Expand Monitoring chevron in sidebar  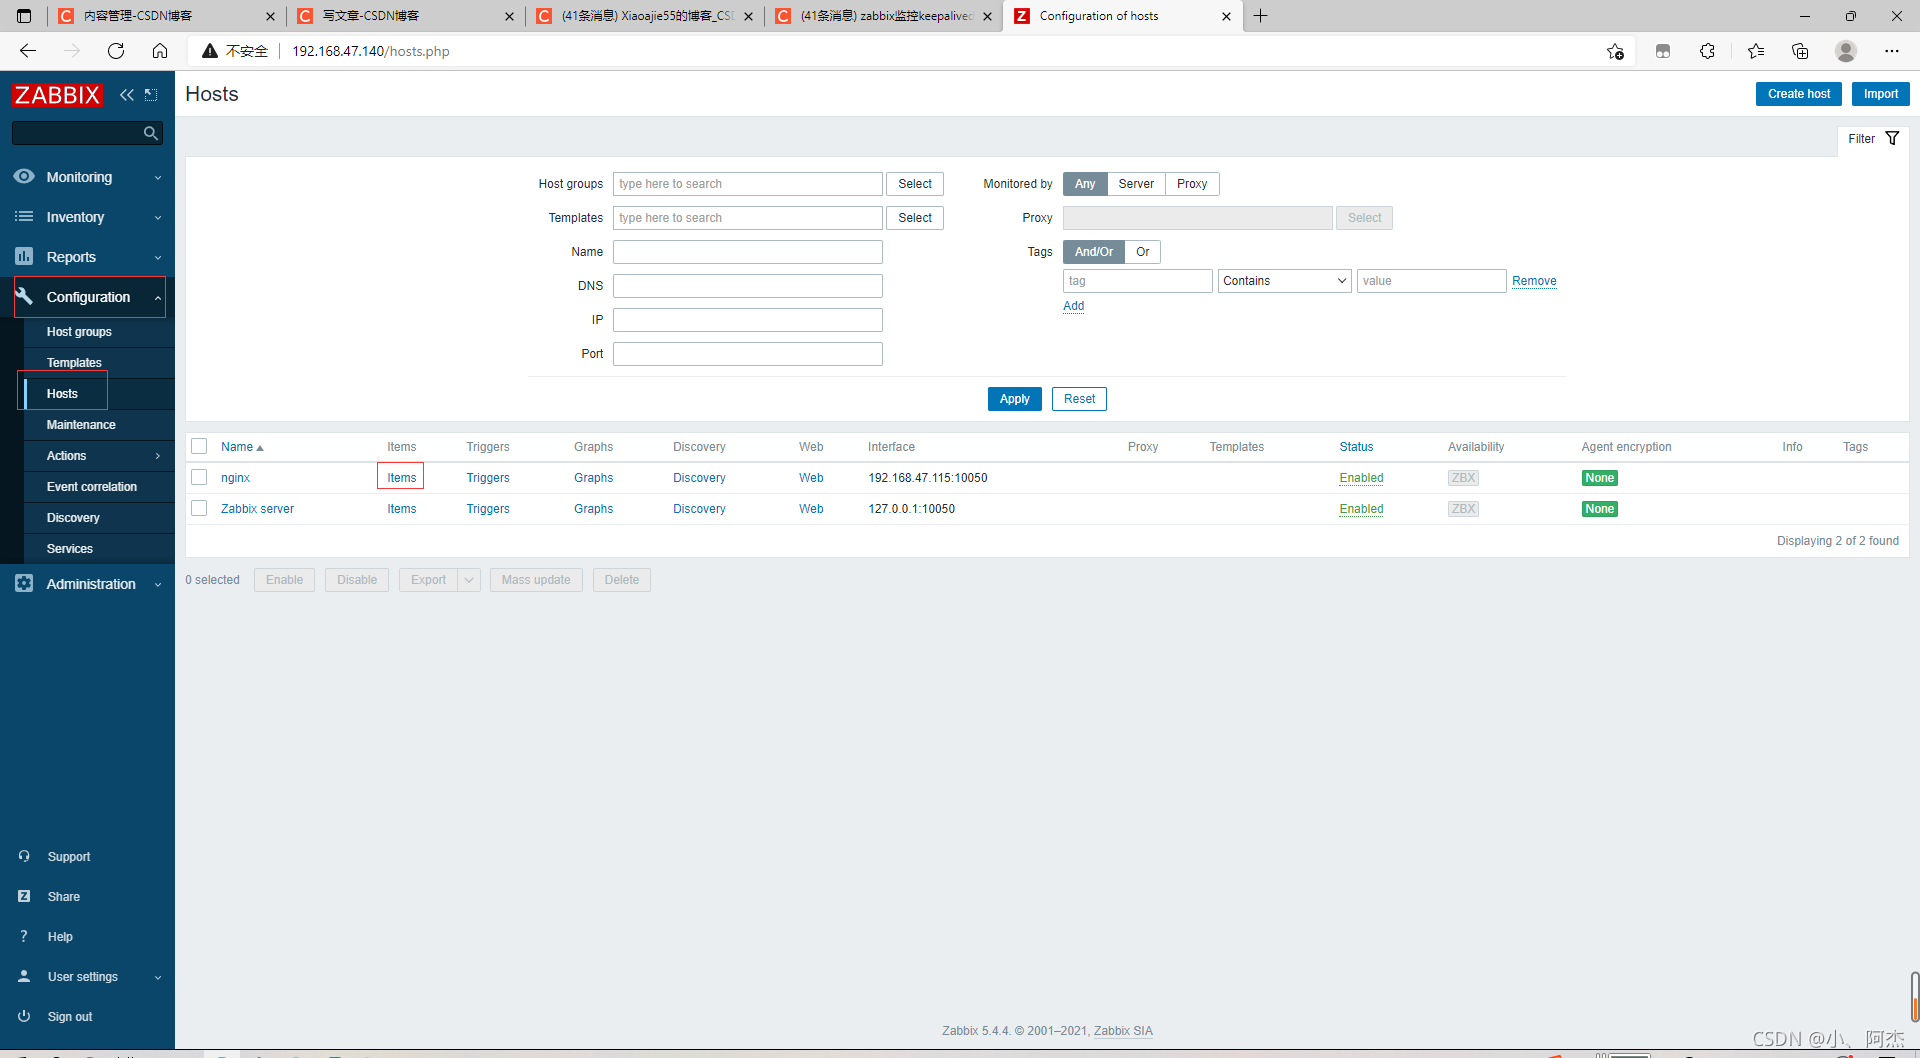[158, 178]
